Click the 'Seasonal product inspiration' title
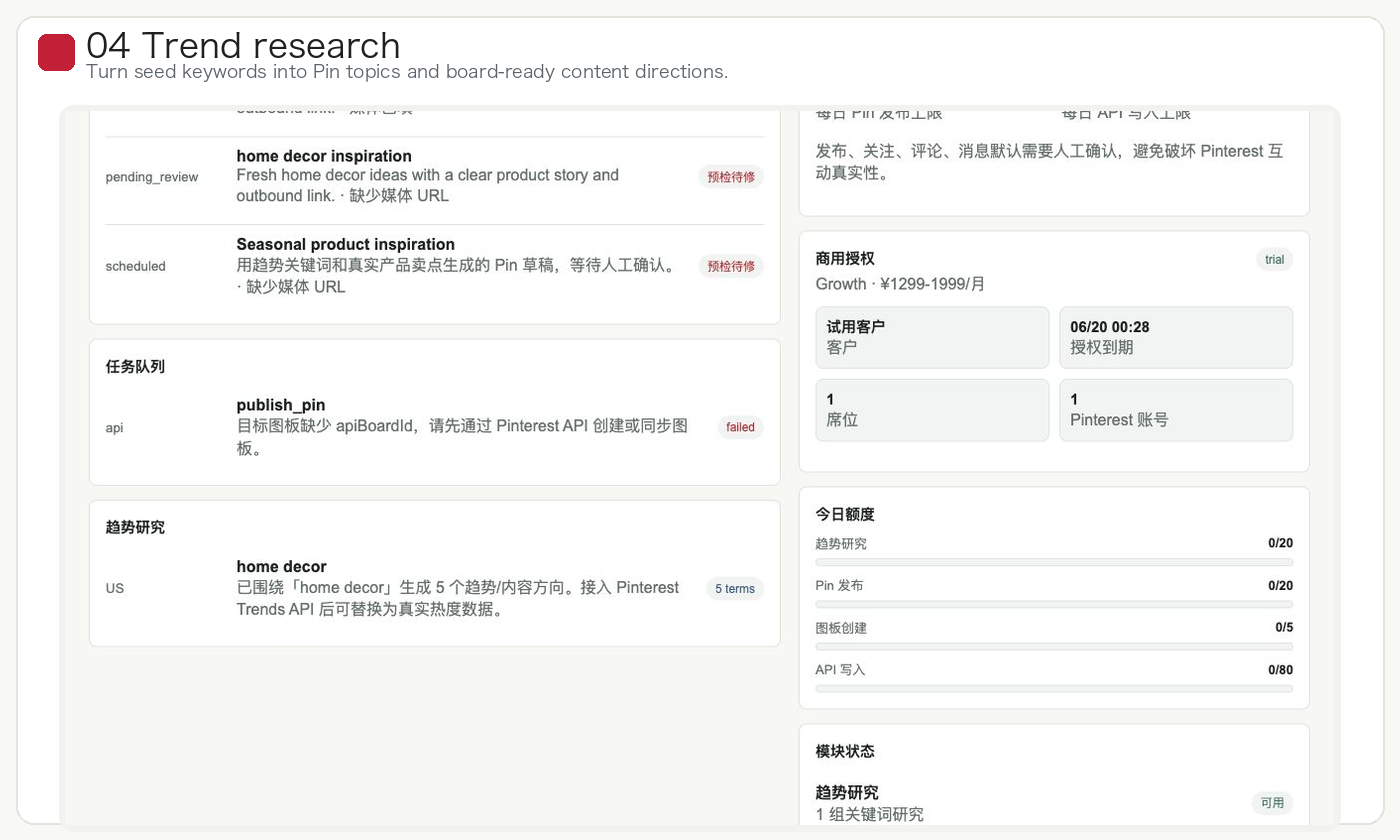 tap(346, 244)
